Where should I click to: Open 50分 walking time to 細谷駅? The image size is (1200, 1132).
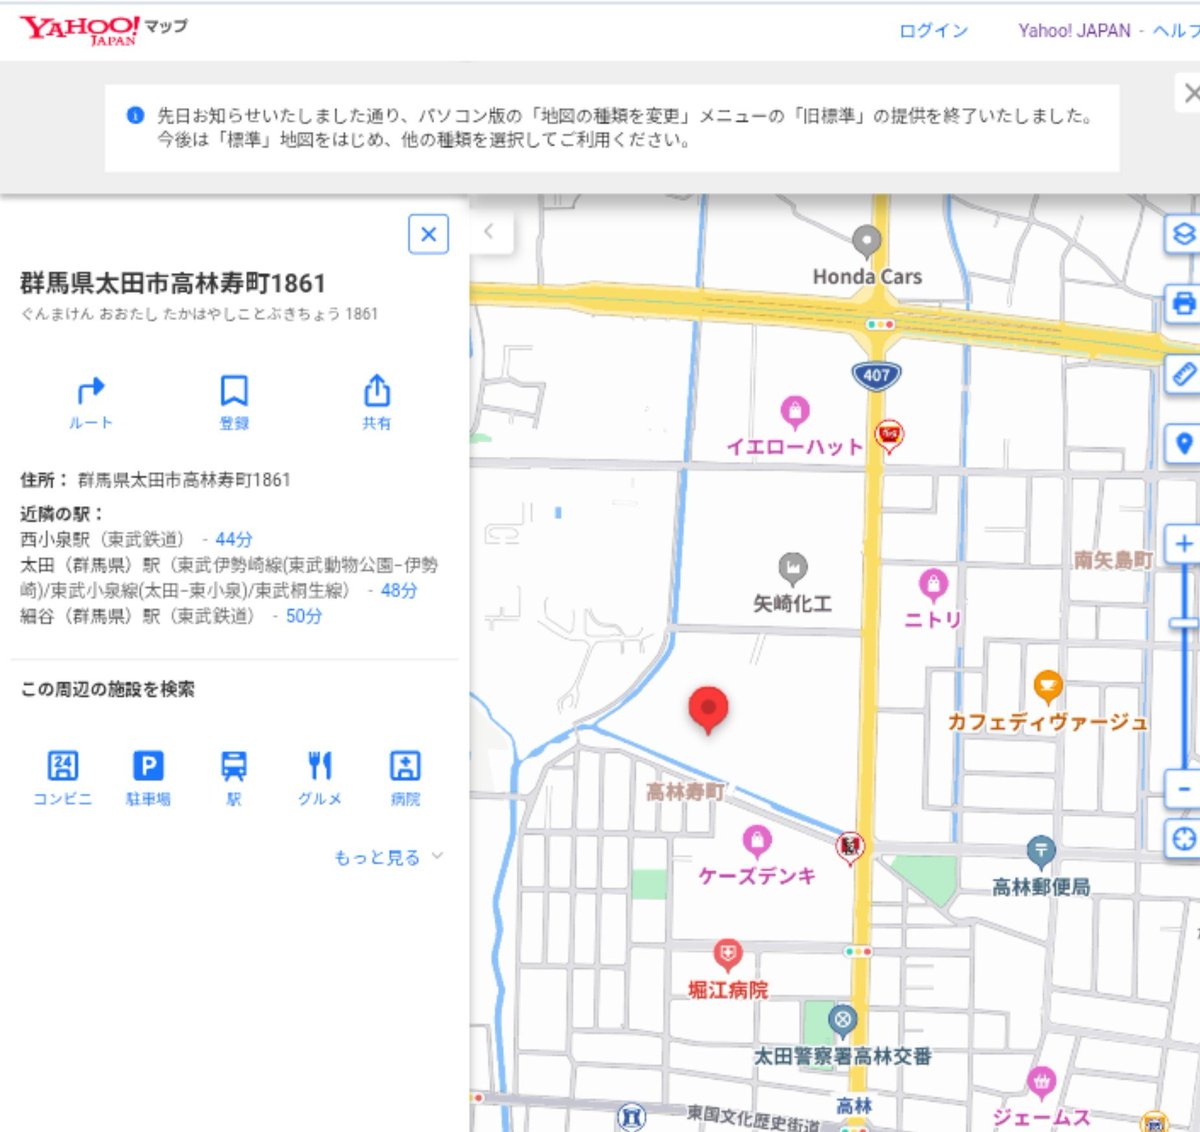point(304,616)
